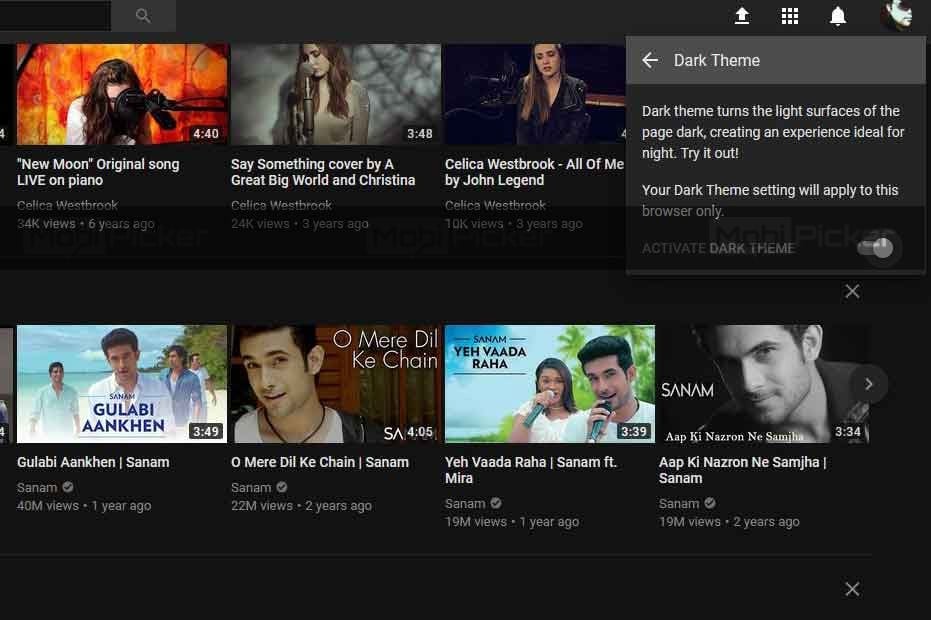Open the upload video icon
The image size is (931, 620).
742,16
